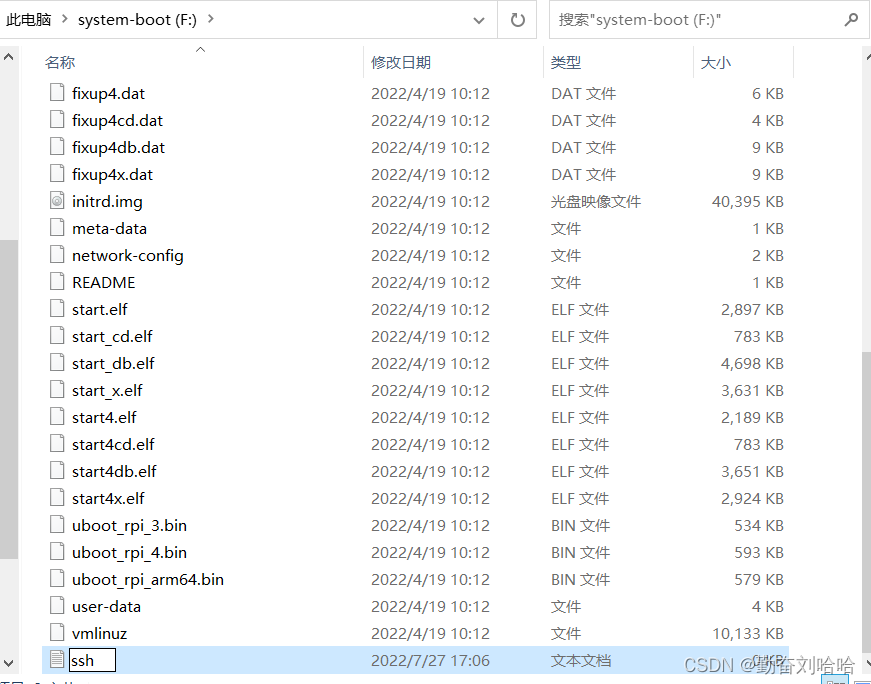Viewport: 871px width, 684px height.
Task: Expand the chevron after system-boot (F:)
Action: (x=211, y=19)
